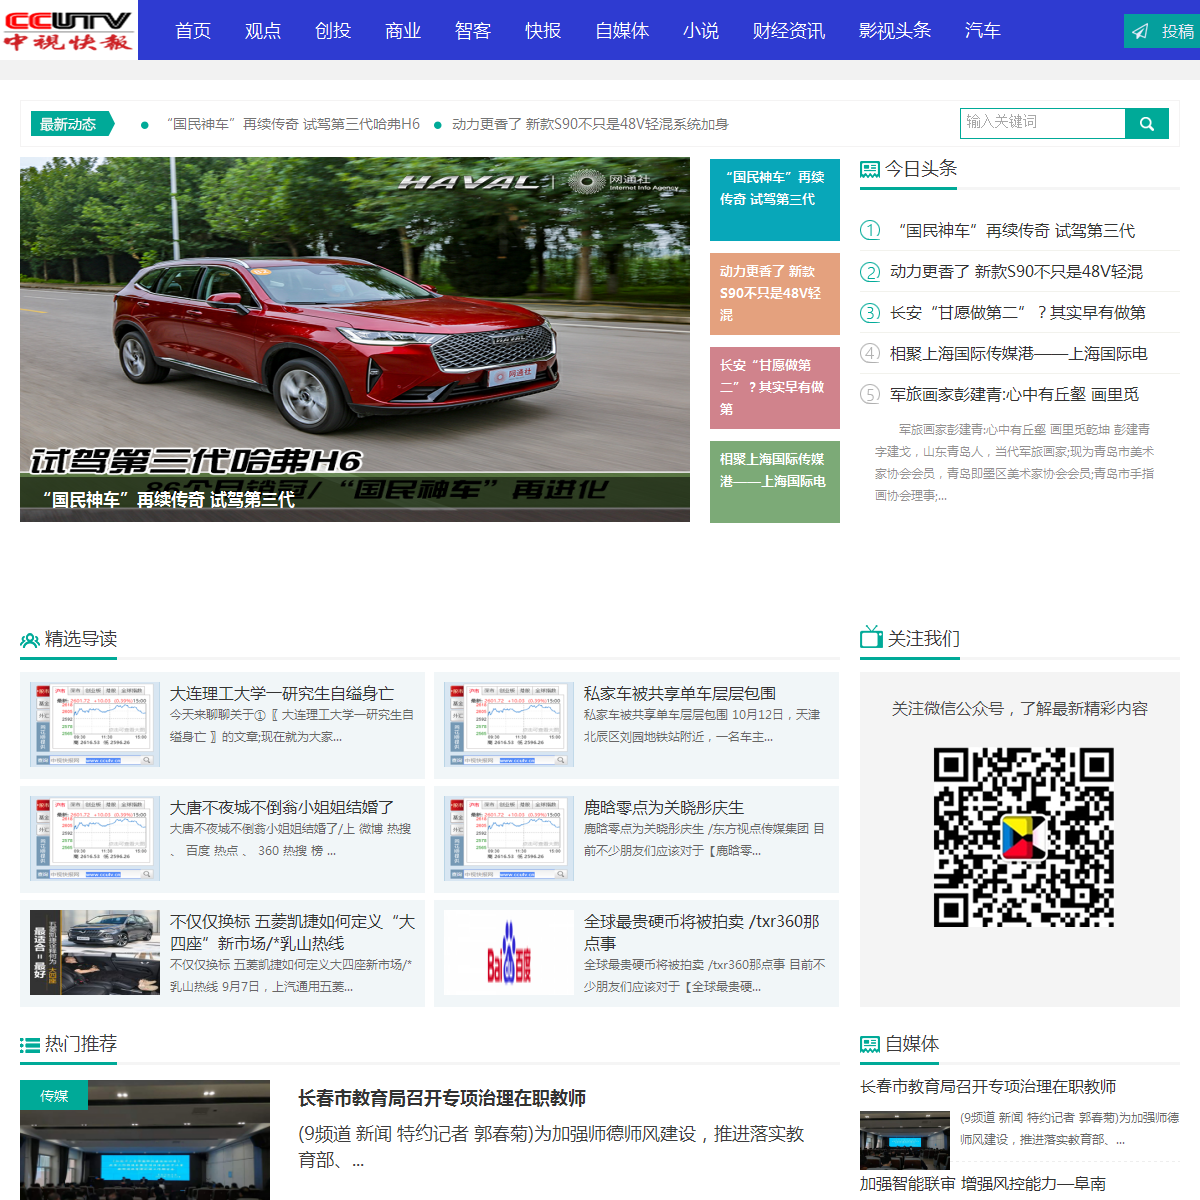Click the 传媒 tag on meeting photo
Image resolution: width=1200 pixels, height=1200 pixels.
54,1096
